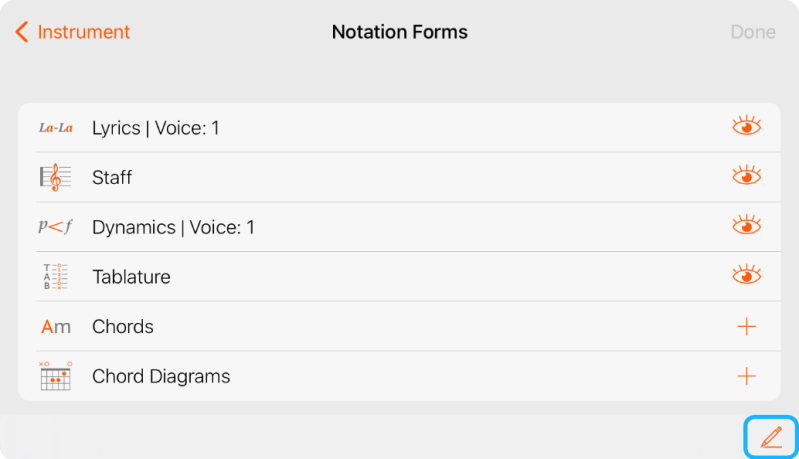Viewport: 799px width, 459px height.
Task: Toggle the Tablature eye icon
Action: click(x=746, y=276)
